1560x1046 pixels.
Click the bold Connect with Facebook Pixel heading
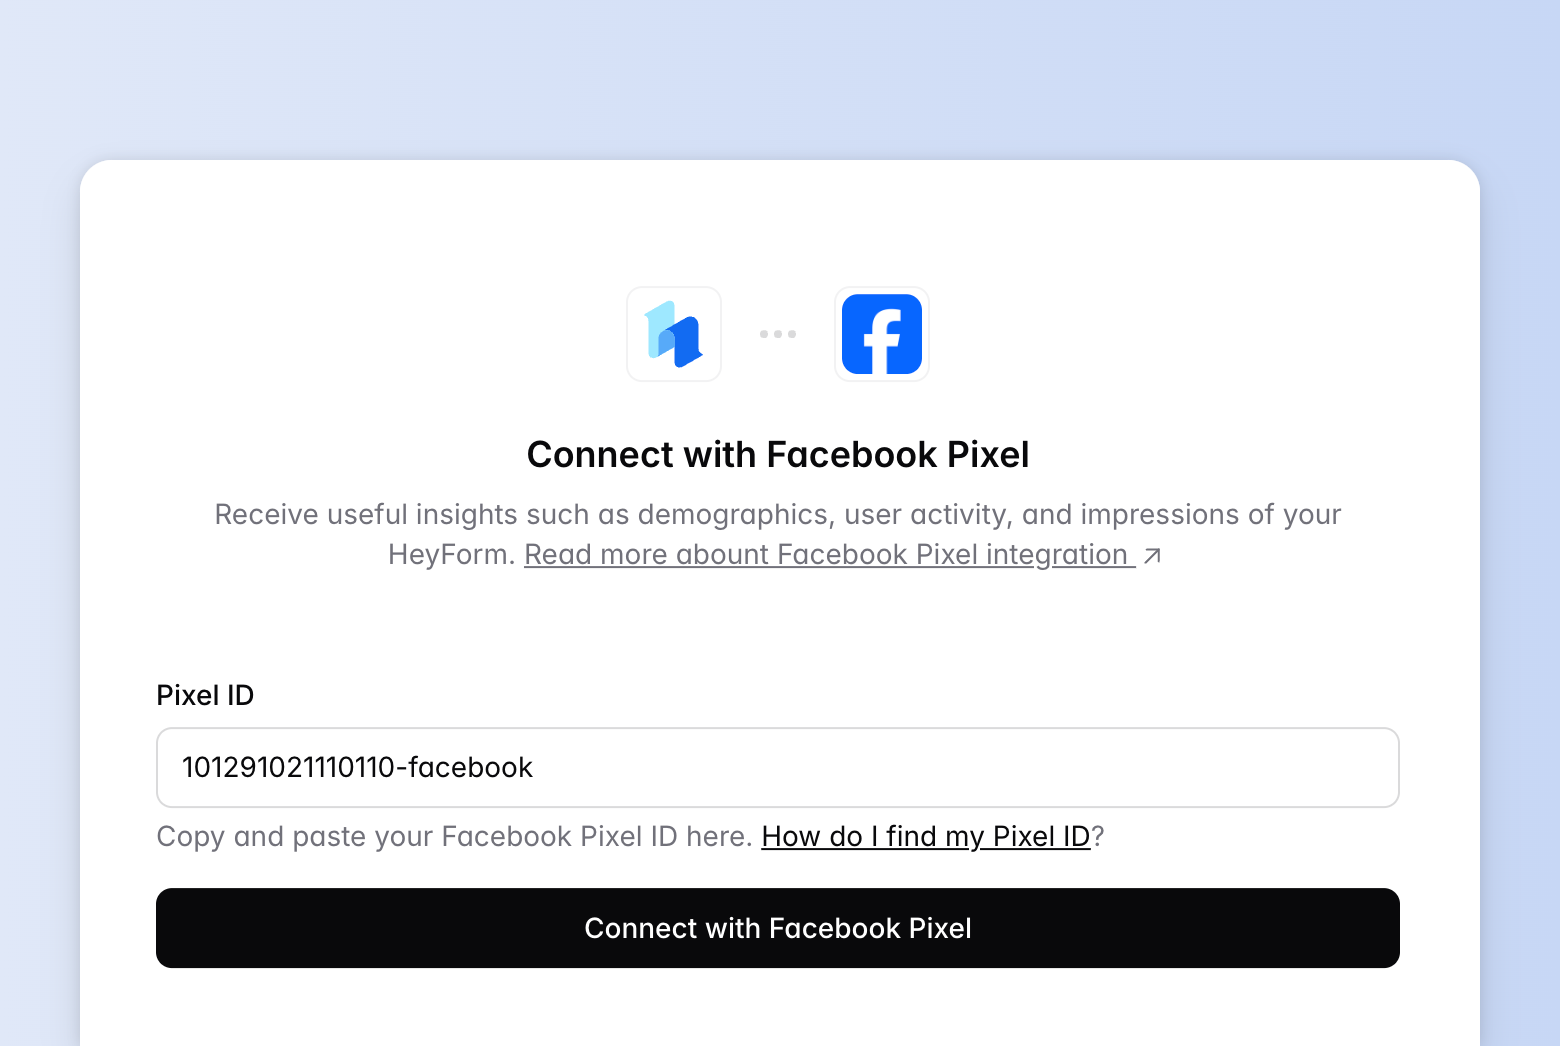pyautogui.click(x=778, y=455)
